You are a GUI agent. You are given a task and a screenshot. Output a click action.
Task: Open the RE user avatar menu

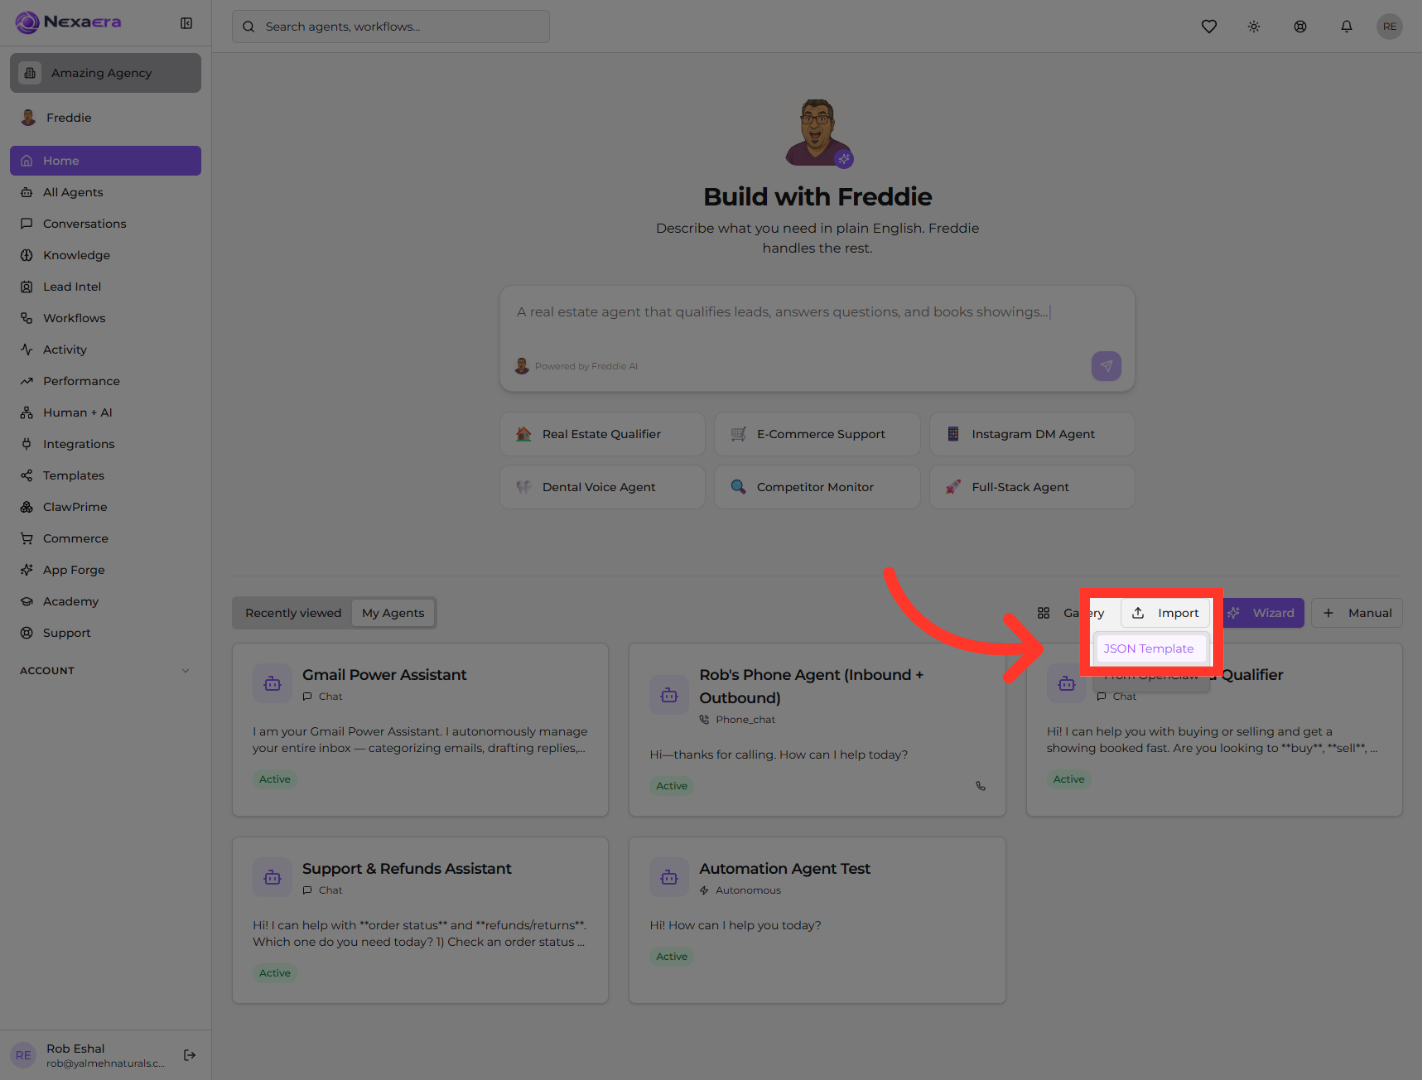pos(1390,27)
